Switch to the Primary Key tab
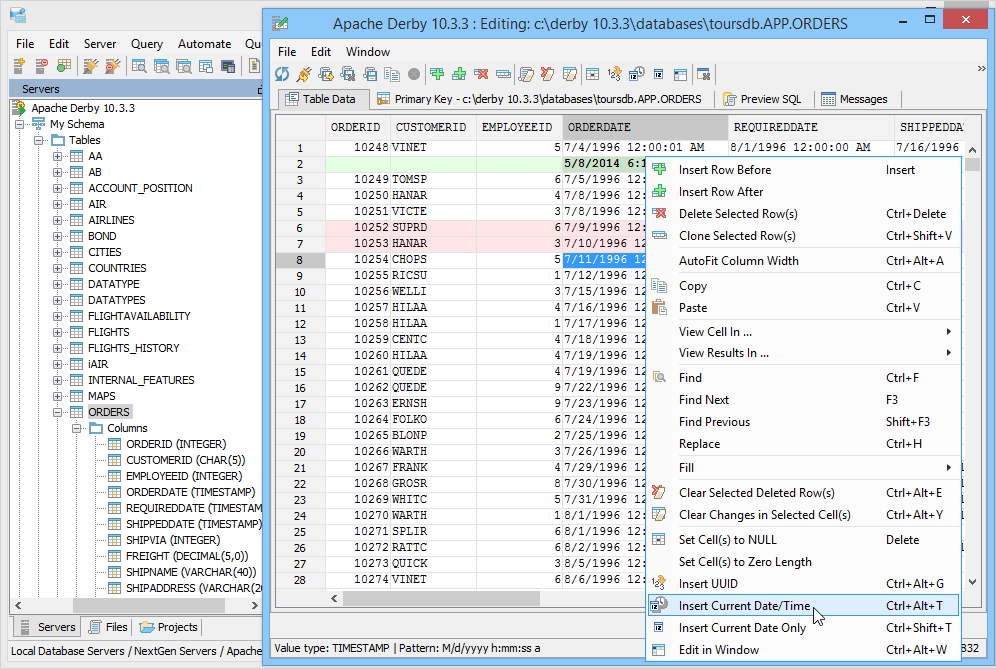This screenshot has height=669, width=996. point(540,99)
